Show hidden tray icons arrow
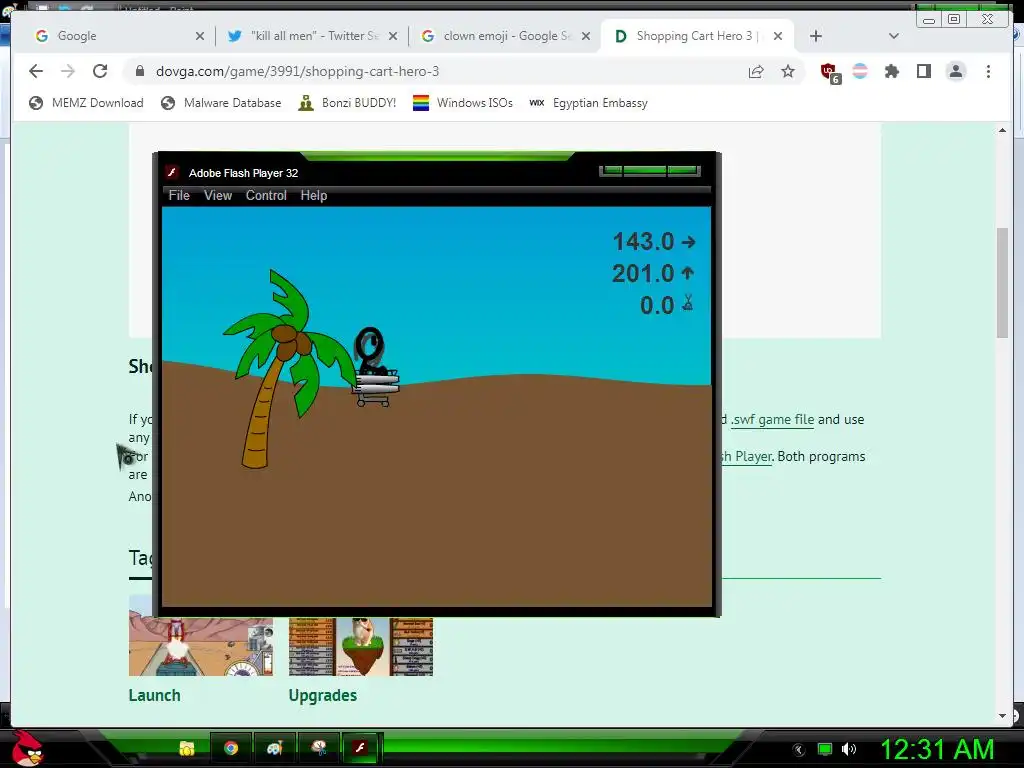This screenshot has height=768, width=1024. click(x=799, y=749)
